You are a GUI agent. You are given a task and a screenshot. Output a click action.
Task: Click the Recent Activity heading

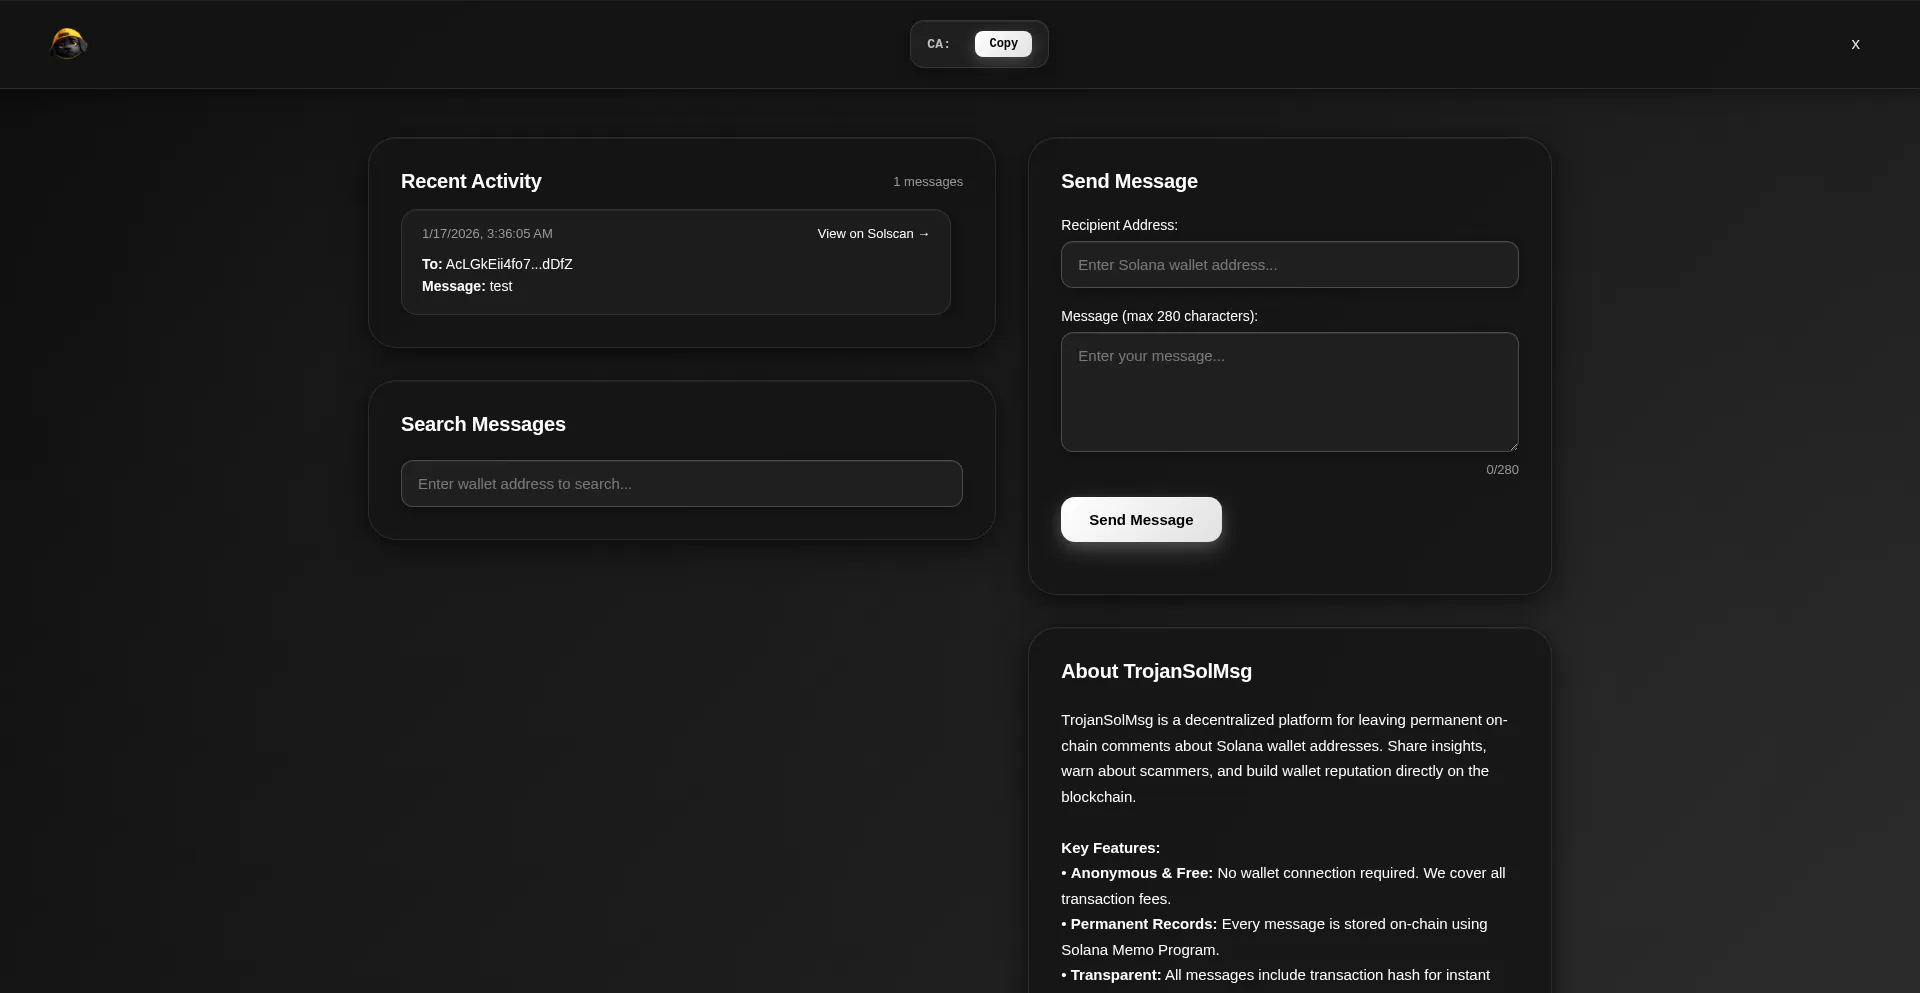coord(471,181)
